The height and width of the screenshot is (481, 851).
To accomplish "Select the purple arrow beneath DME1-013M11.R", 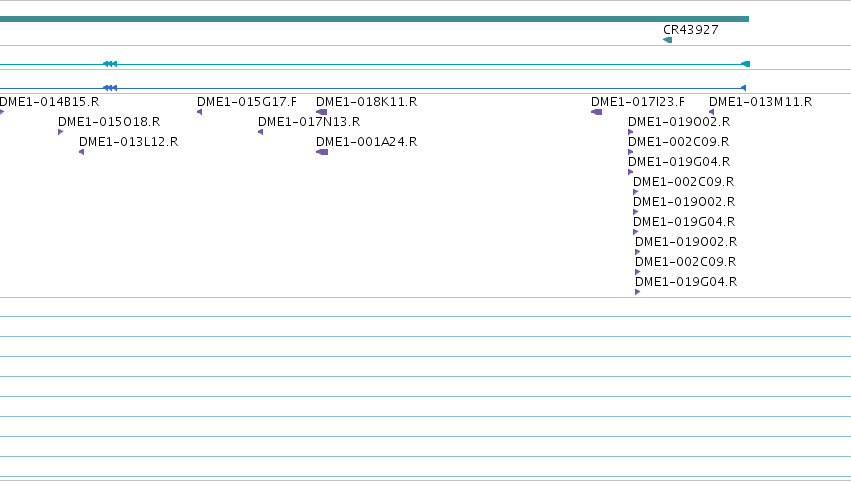I will 712,112.
